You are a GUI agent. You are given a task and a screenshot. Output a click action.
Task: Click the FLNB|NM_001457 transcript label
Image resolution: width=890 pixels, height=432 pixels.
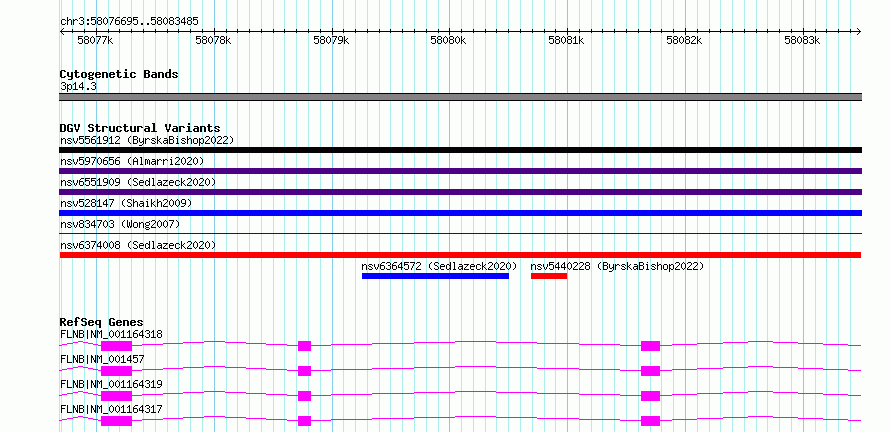[102, 360]
